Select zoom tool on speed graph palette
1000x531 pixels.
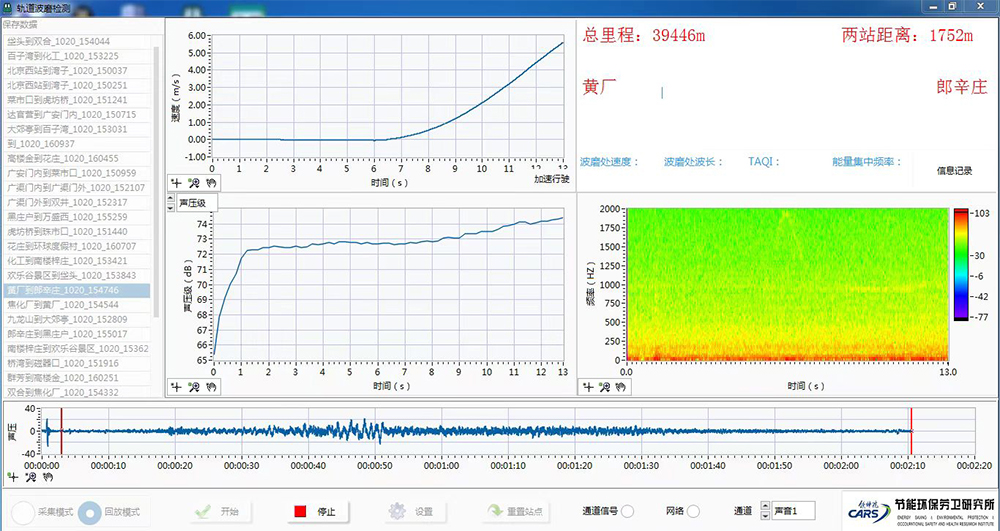pos(194,184)
